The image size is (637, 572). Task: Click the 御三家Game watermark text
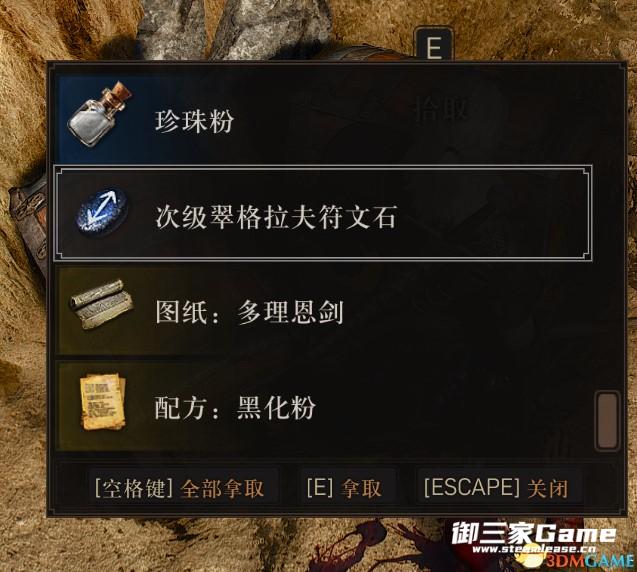533,533
